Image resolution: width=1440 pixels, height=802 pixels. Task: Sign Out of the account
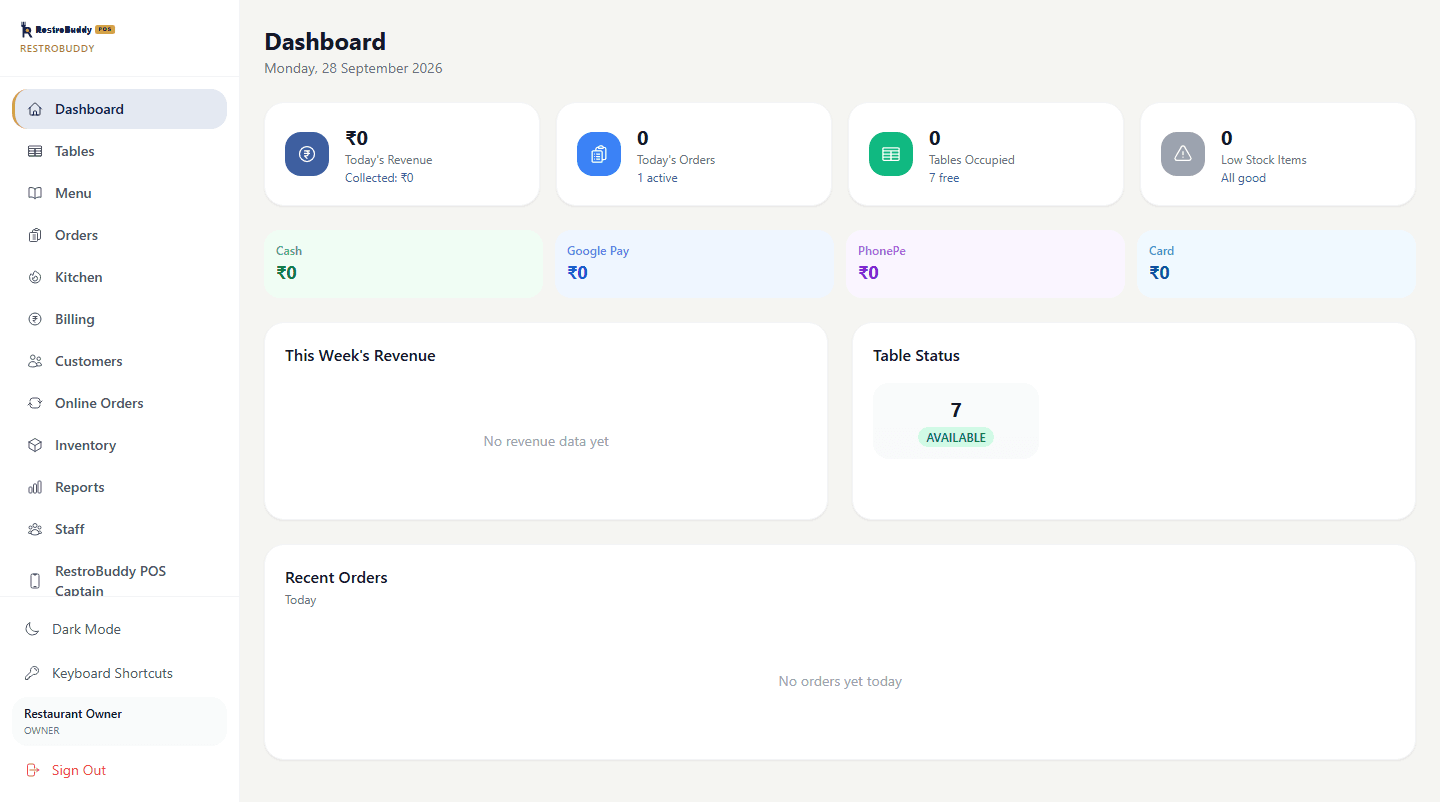click(x=119, y=770)
